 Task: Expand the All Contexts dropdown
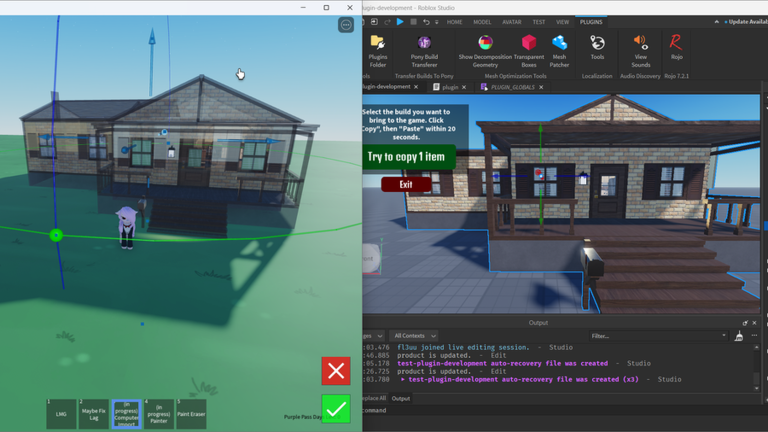(414, 336)
